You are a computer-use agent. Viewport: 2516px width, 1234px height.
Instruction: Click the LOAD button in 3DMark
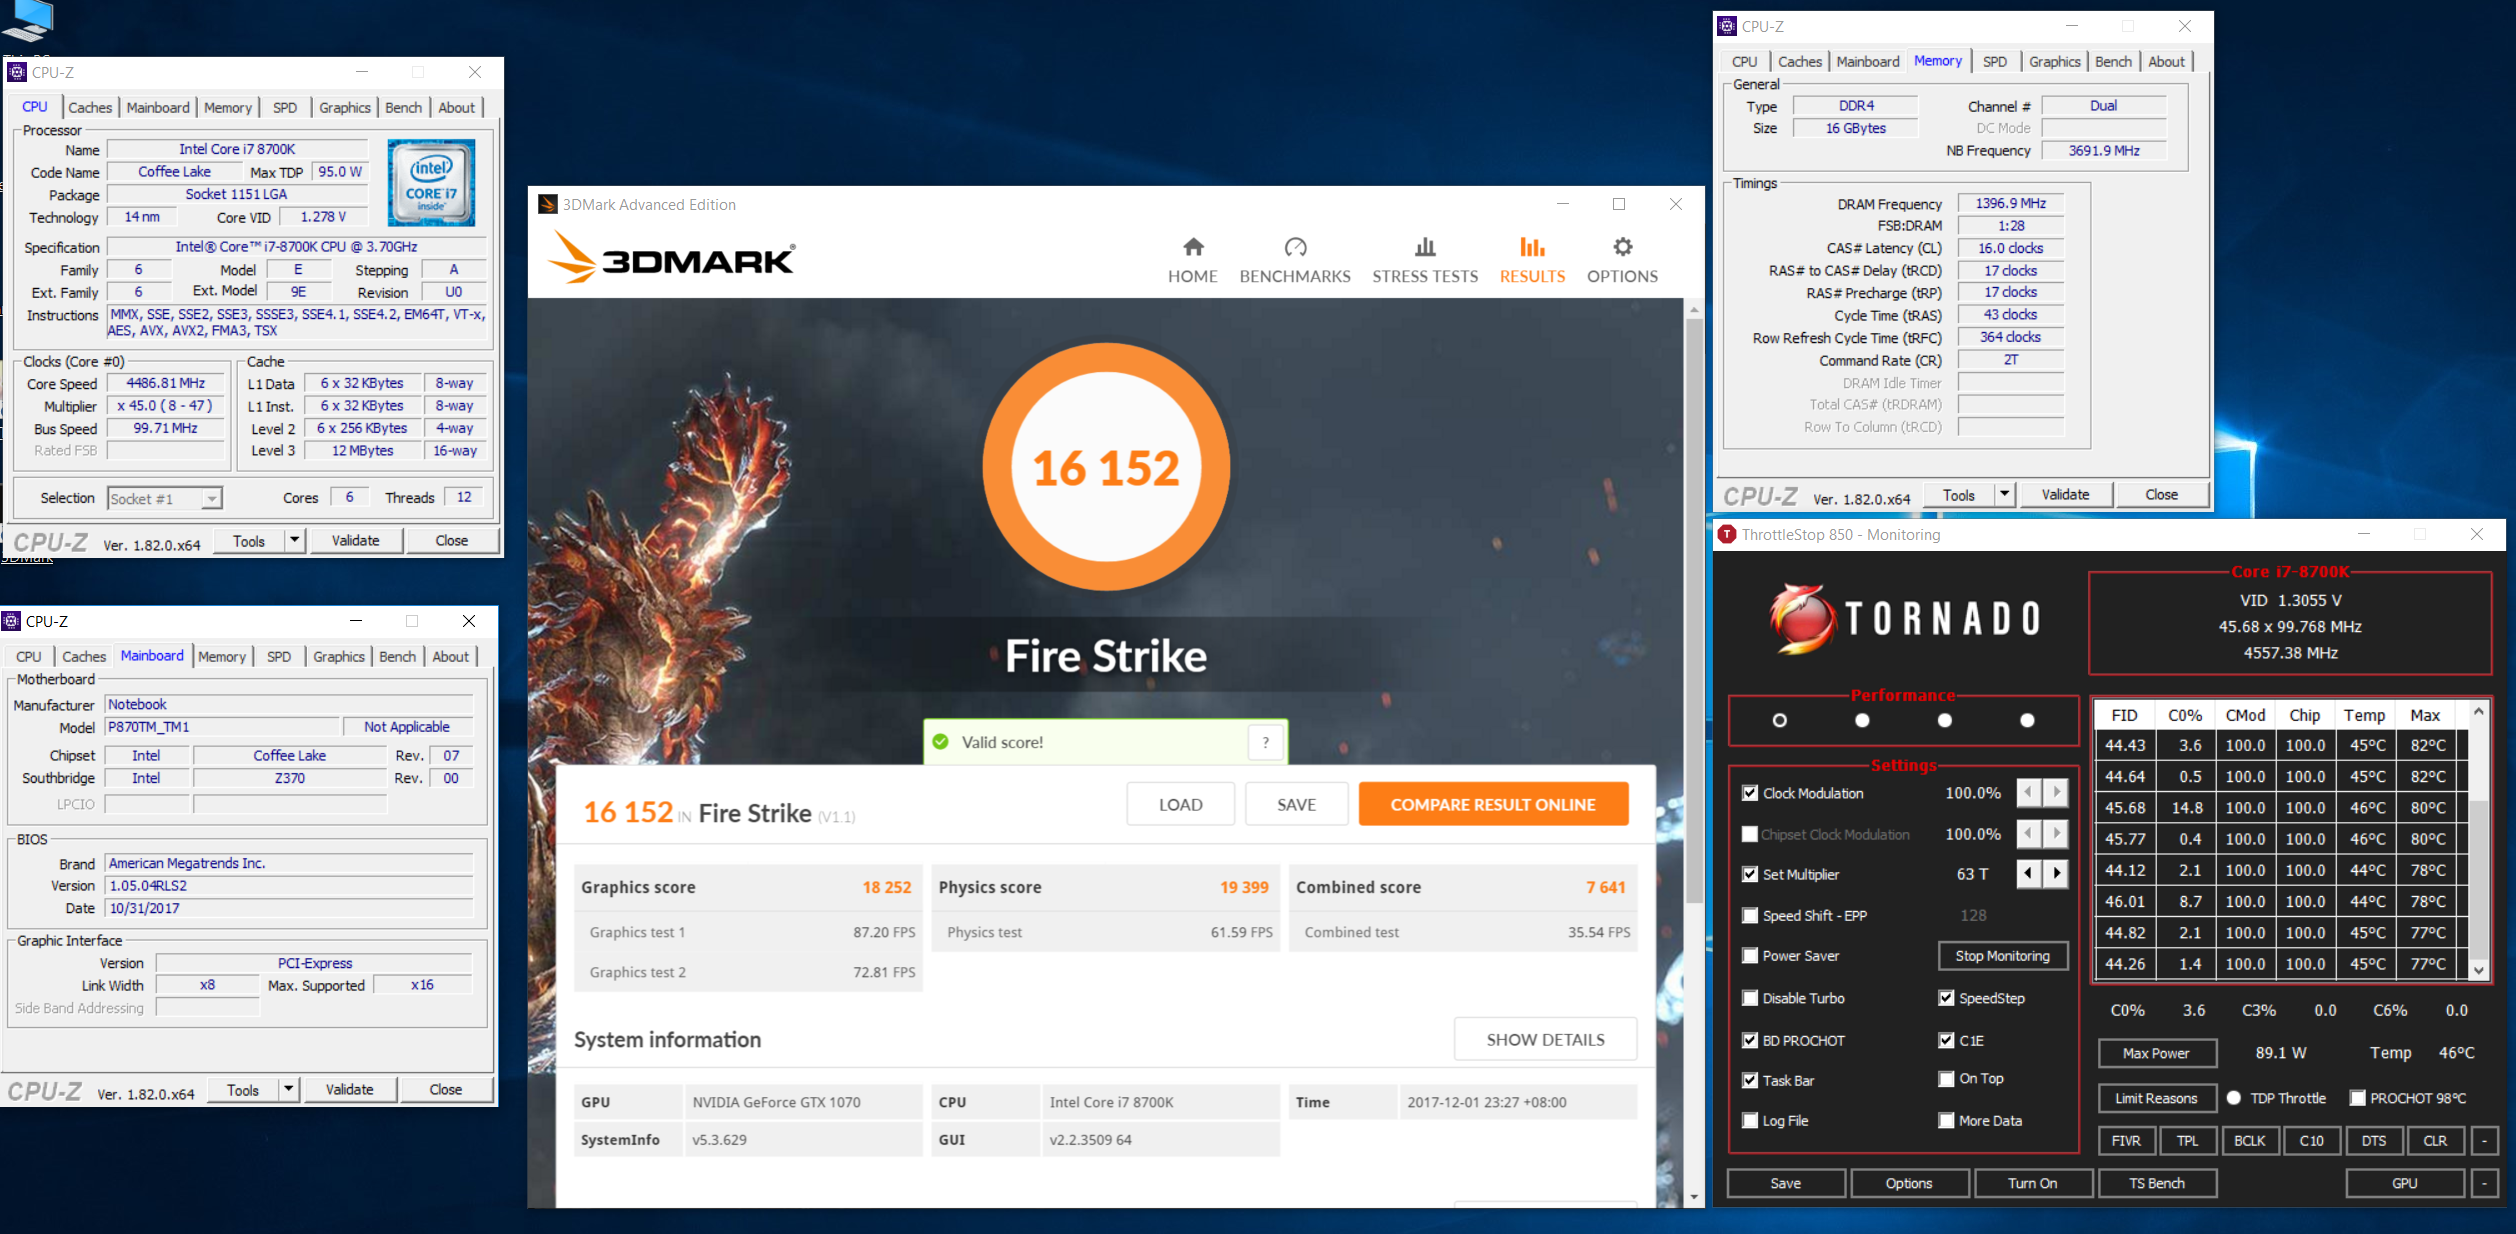(x=1180, y=804)
